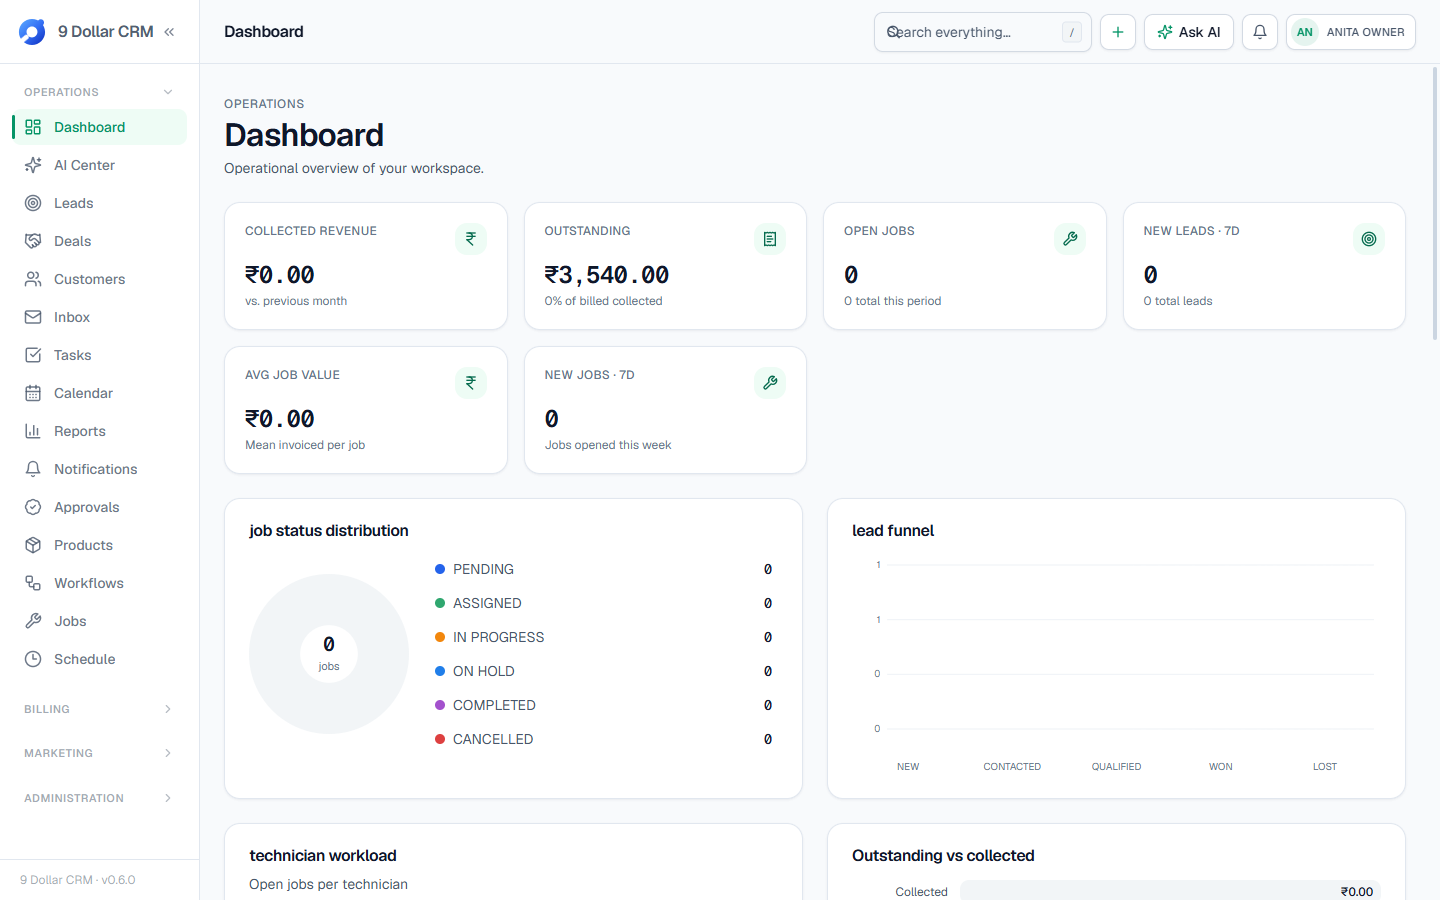Click the WON label in lead funnel
This screenshot has height=900, width=1440.
click(x=1220, y=767)
